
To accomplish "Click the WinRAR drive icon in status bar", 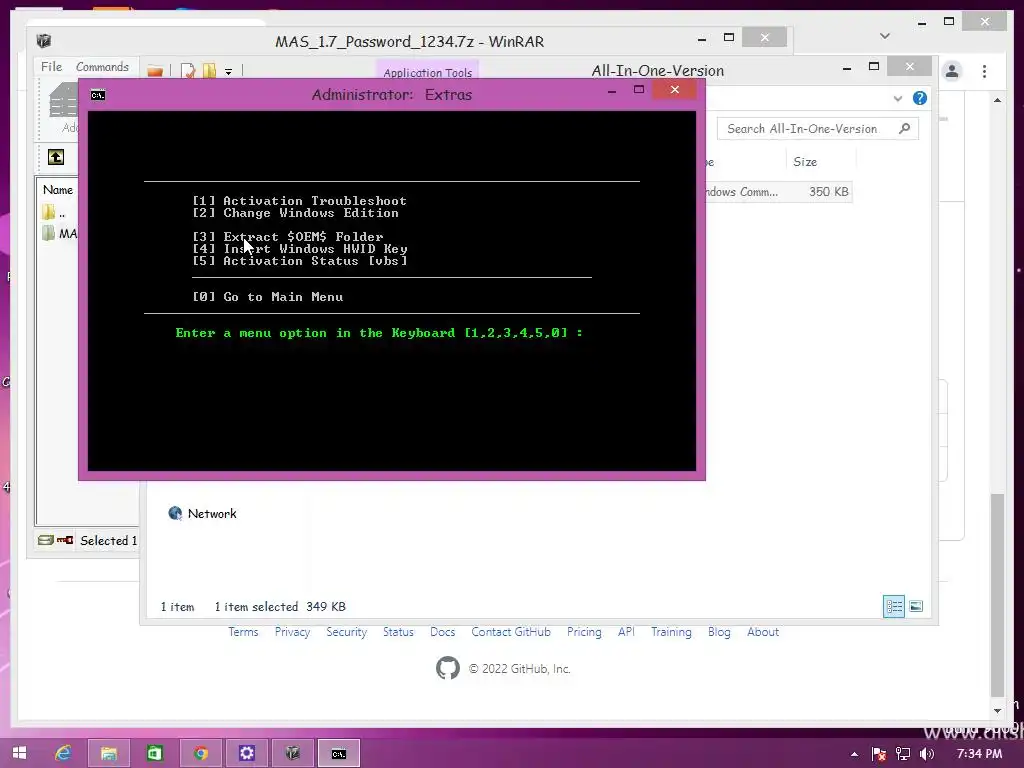I will point(46,540).
